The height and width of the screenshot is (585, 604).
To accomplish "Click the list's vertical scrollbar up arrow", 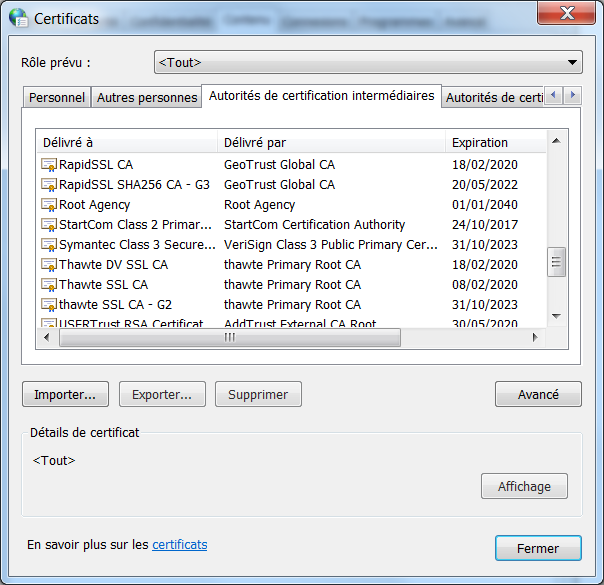I will (x=556, y=141).
